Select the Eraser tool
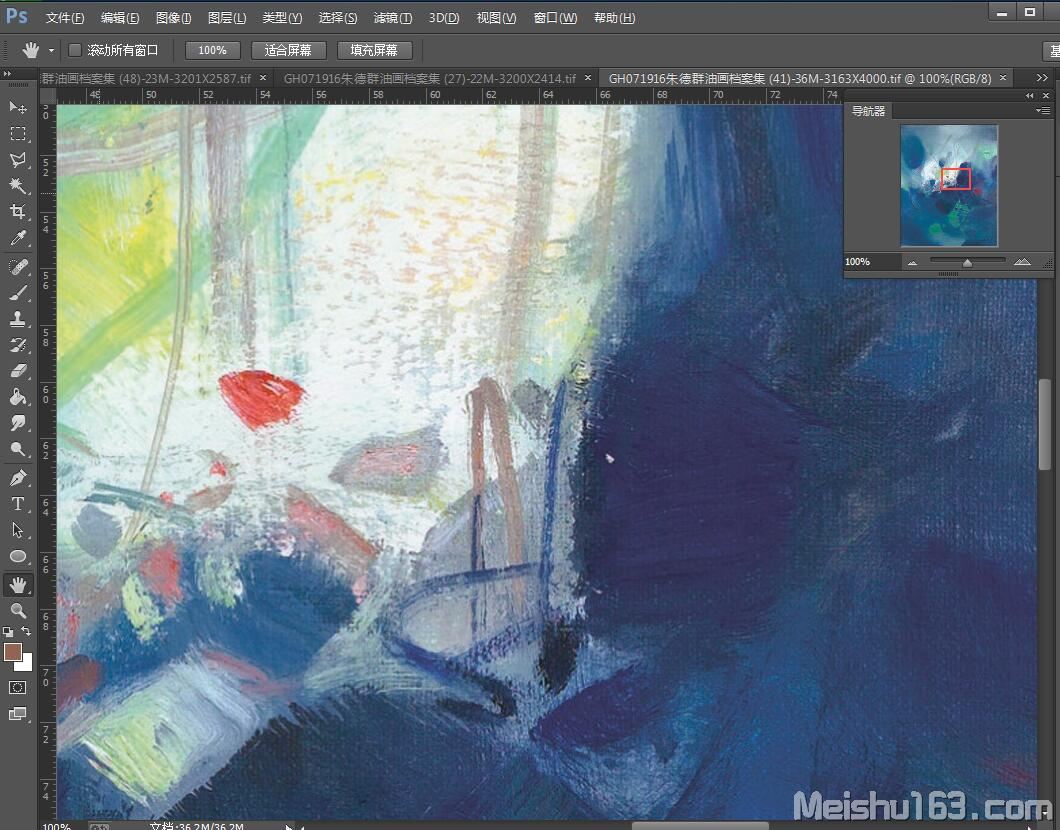Viewport: 1060px width, 830px height. coord(18,370)
